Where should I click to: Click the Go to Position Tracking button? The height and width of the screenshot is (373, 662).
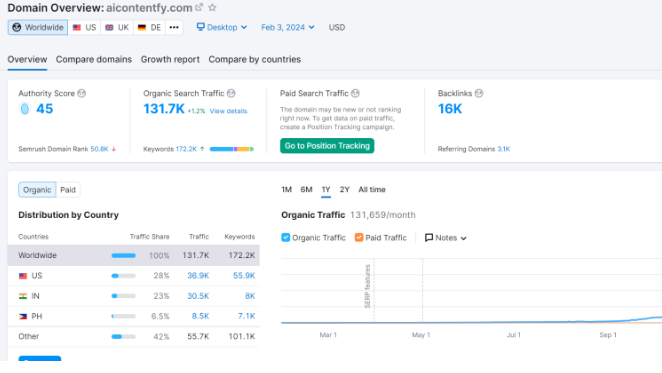coord(327,146)
